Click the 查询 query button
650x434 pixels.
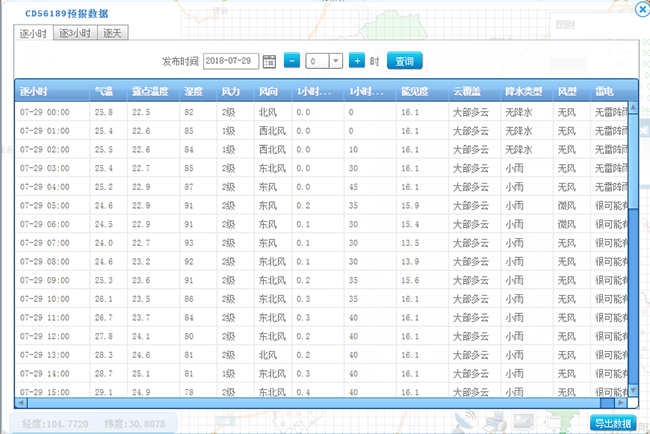(x=405, y=61)
